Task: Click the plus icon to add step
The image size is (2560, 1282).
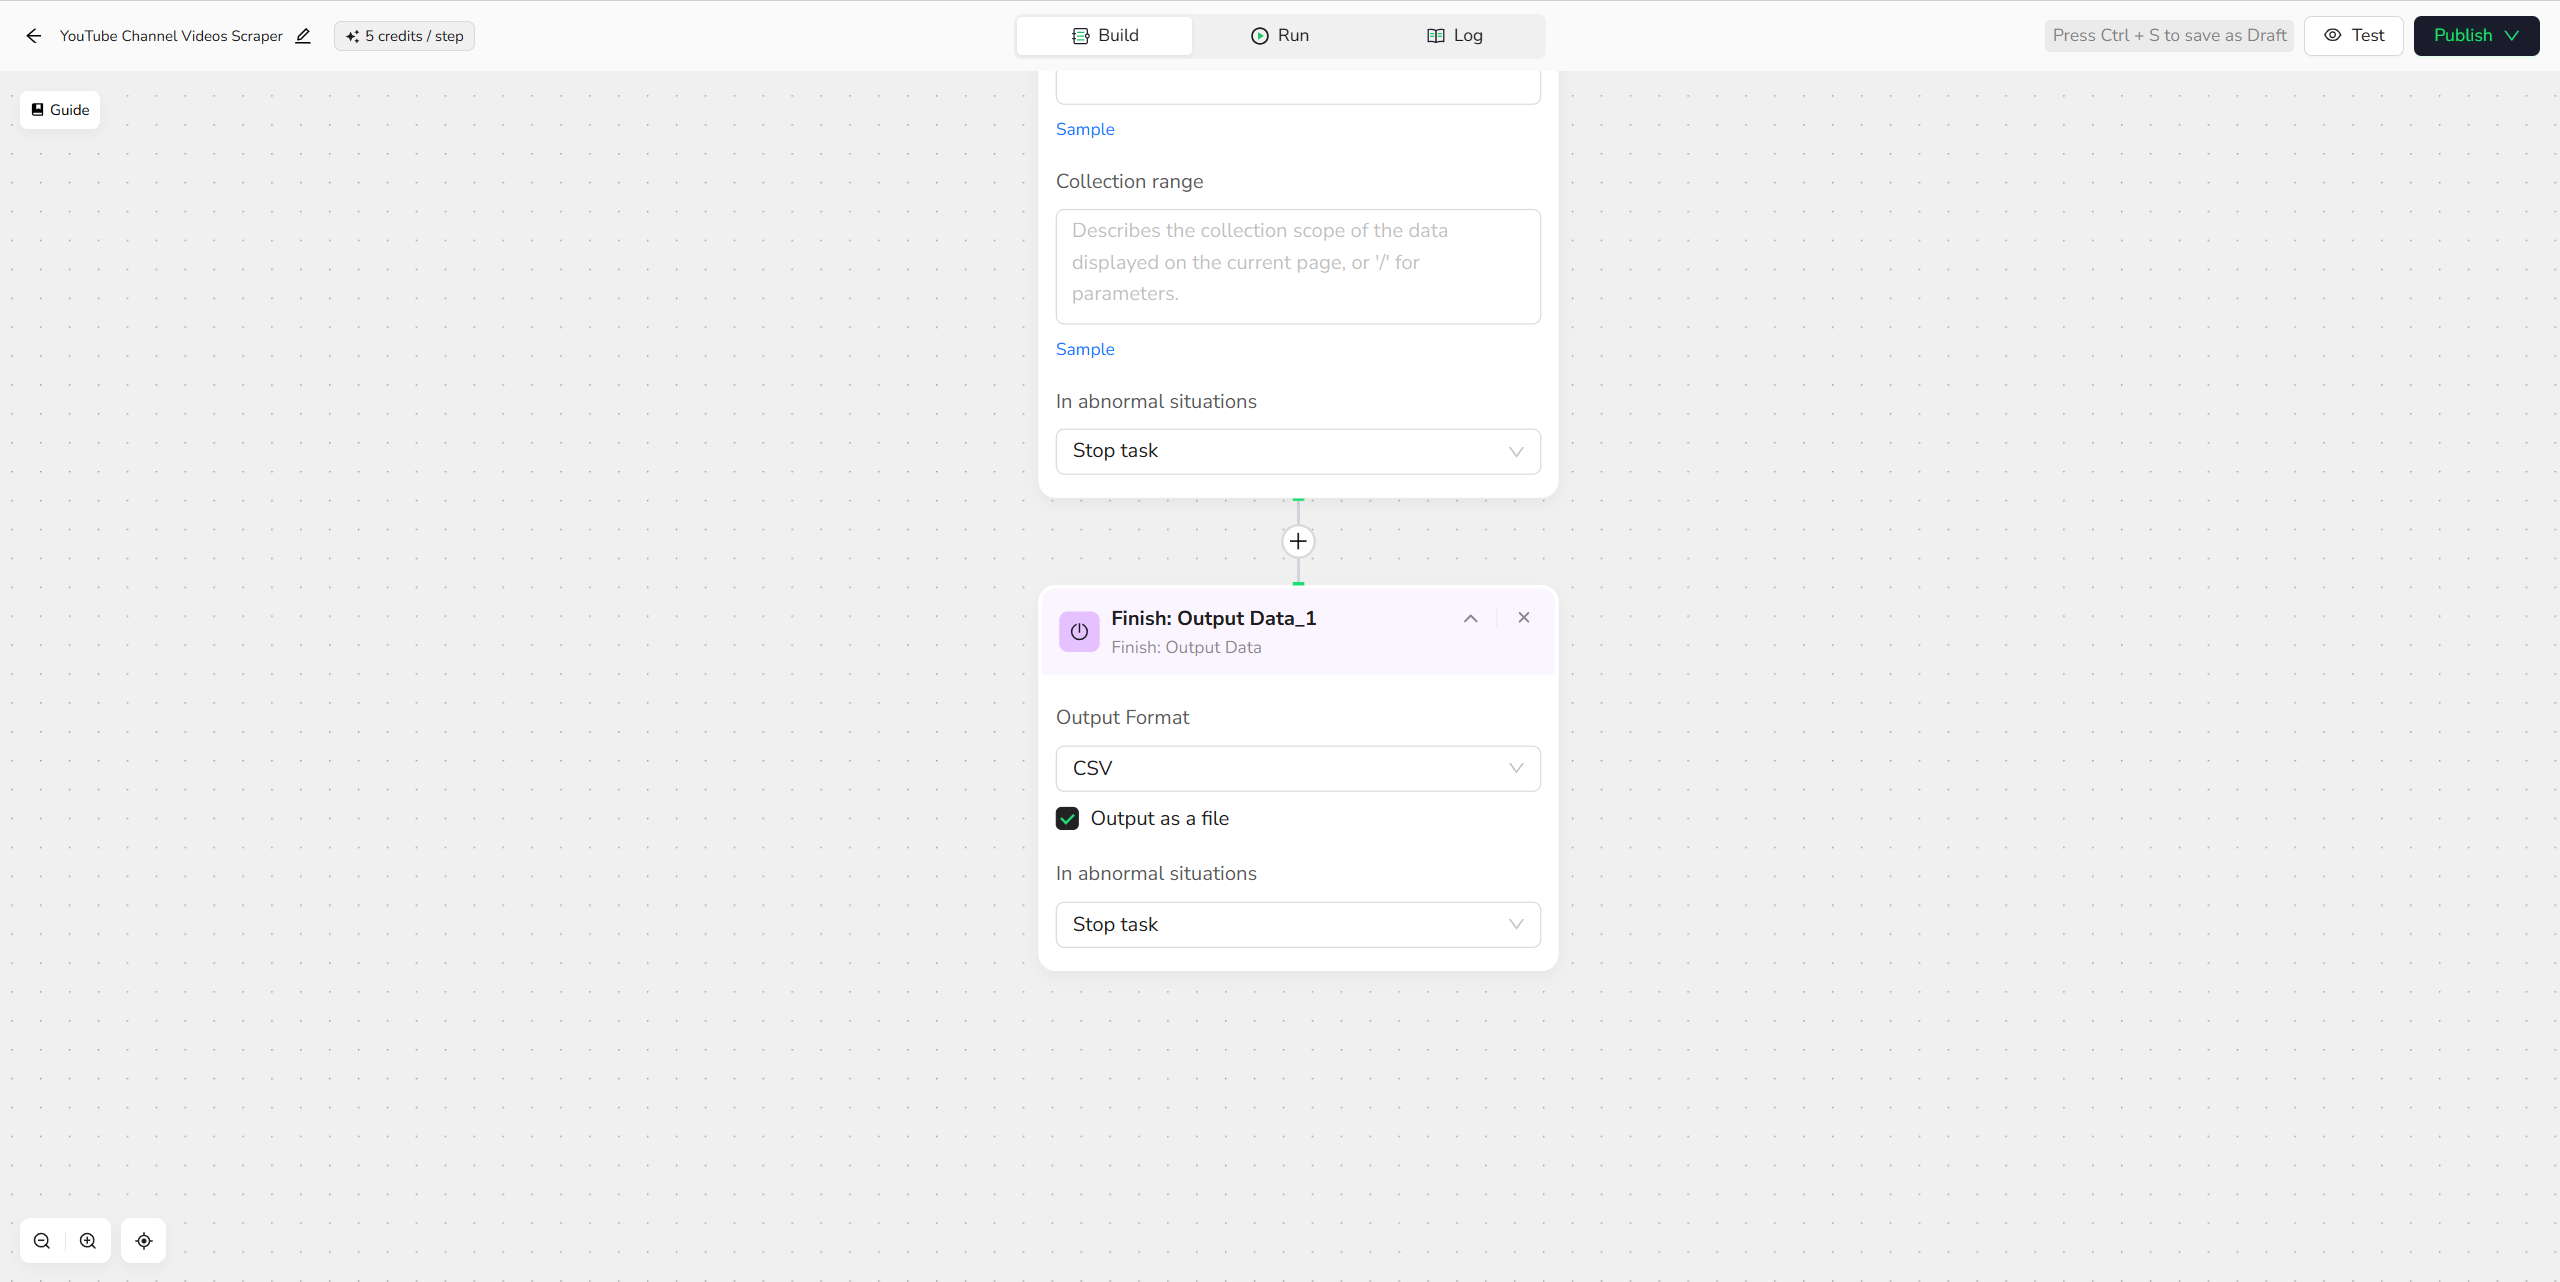Action: coord(1298,541)
